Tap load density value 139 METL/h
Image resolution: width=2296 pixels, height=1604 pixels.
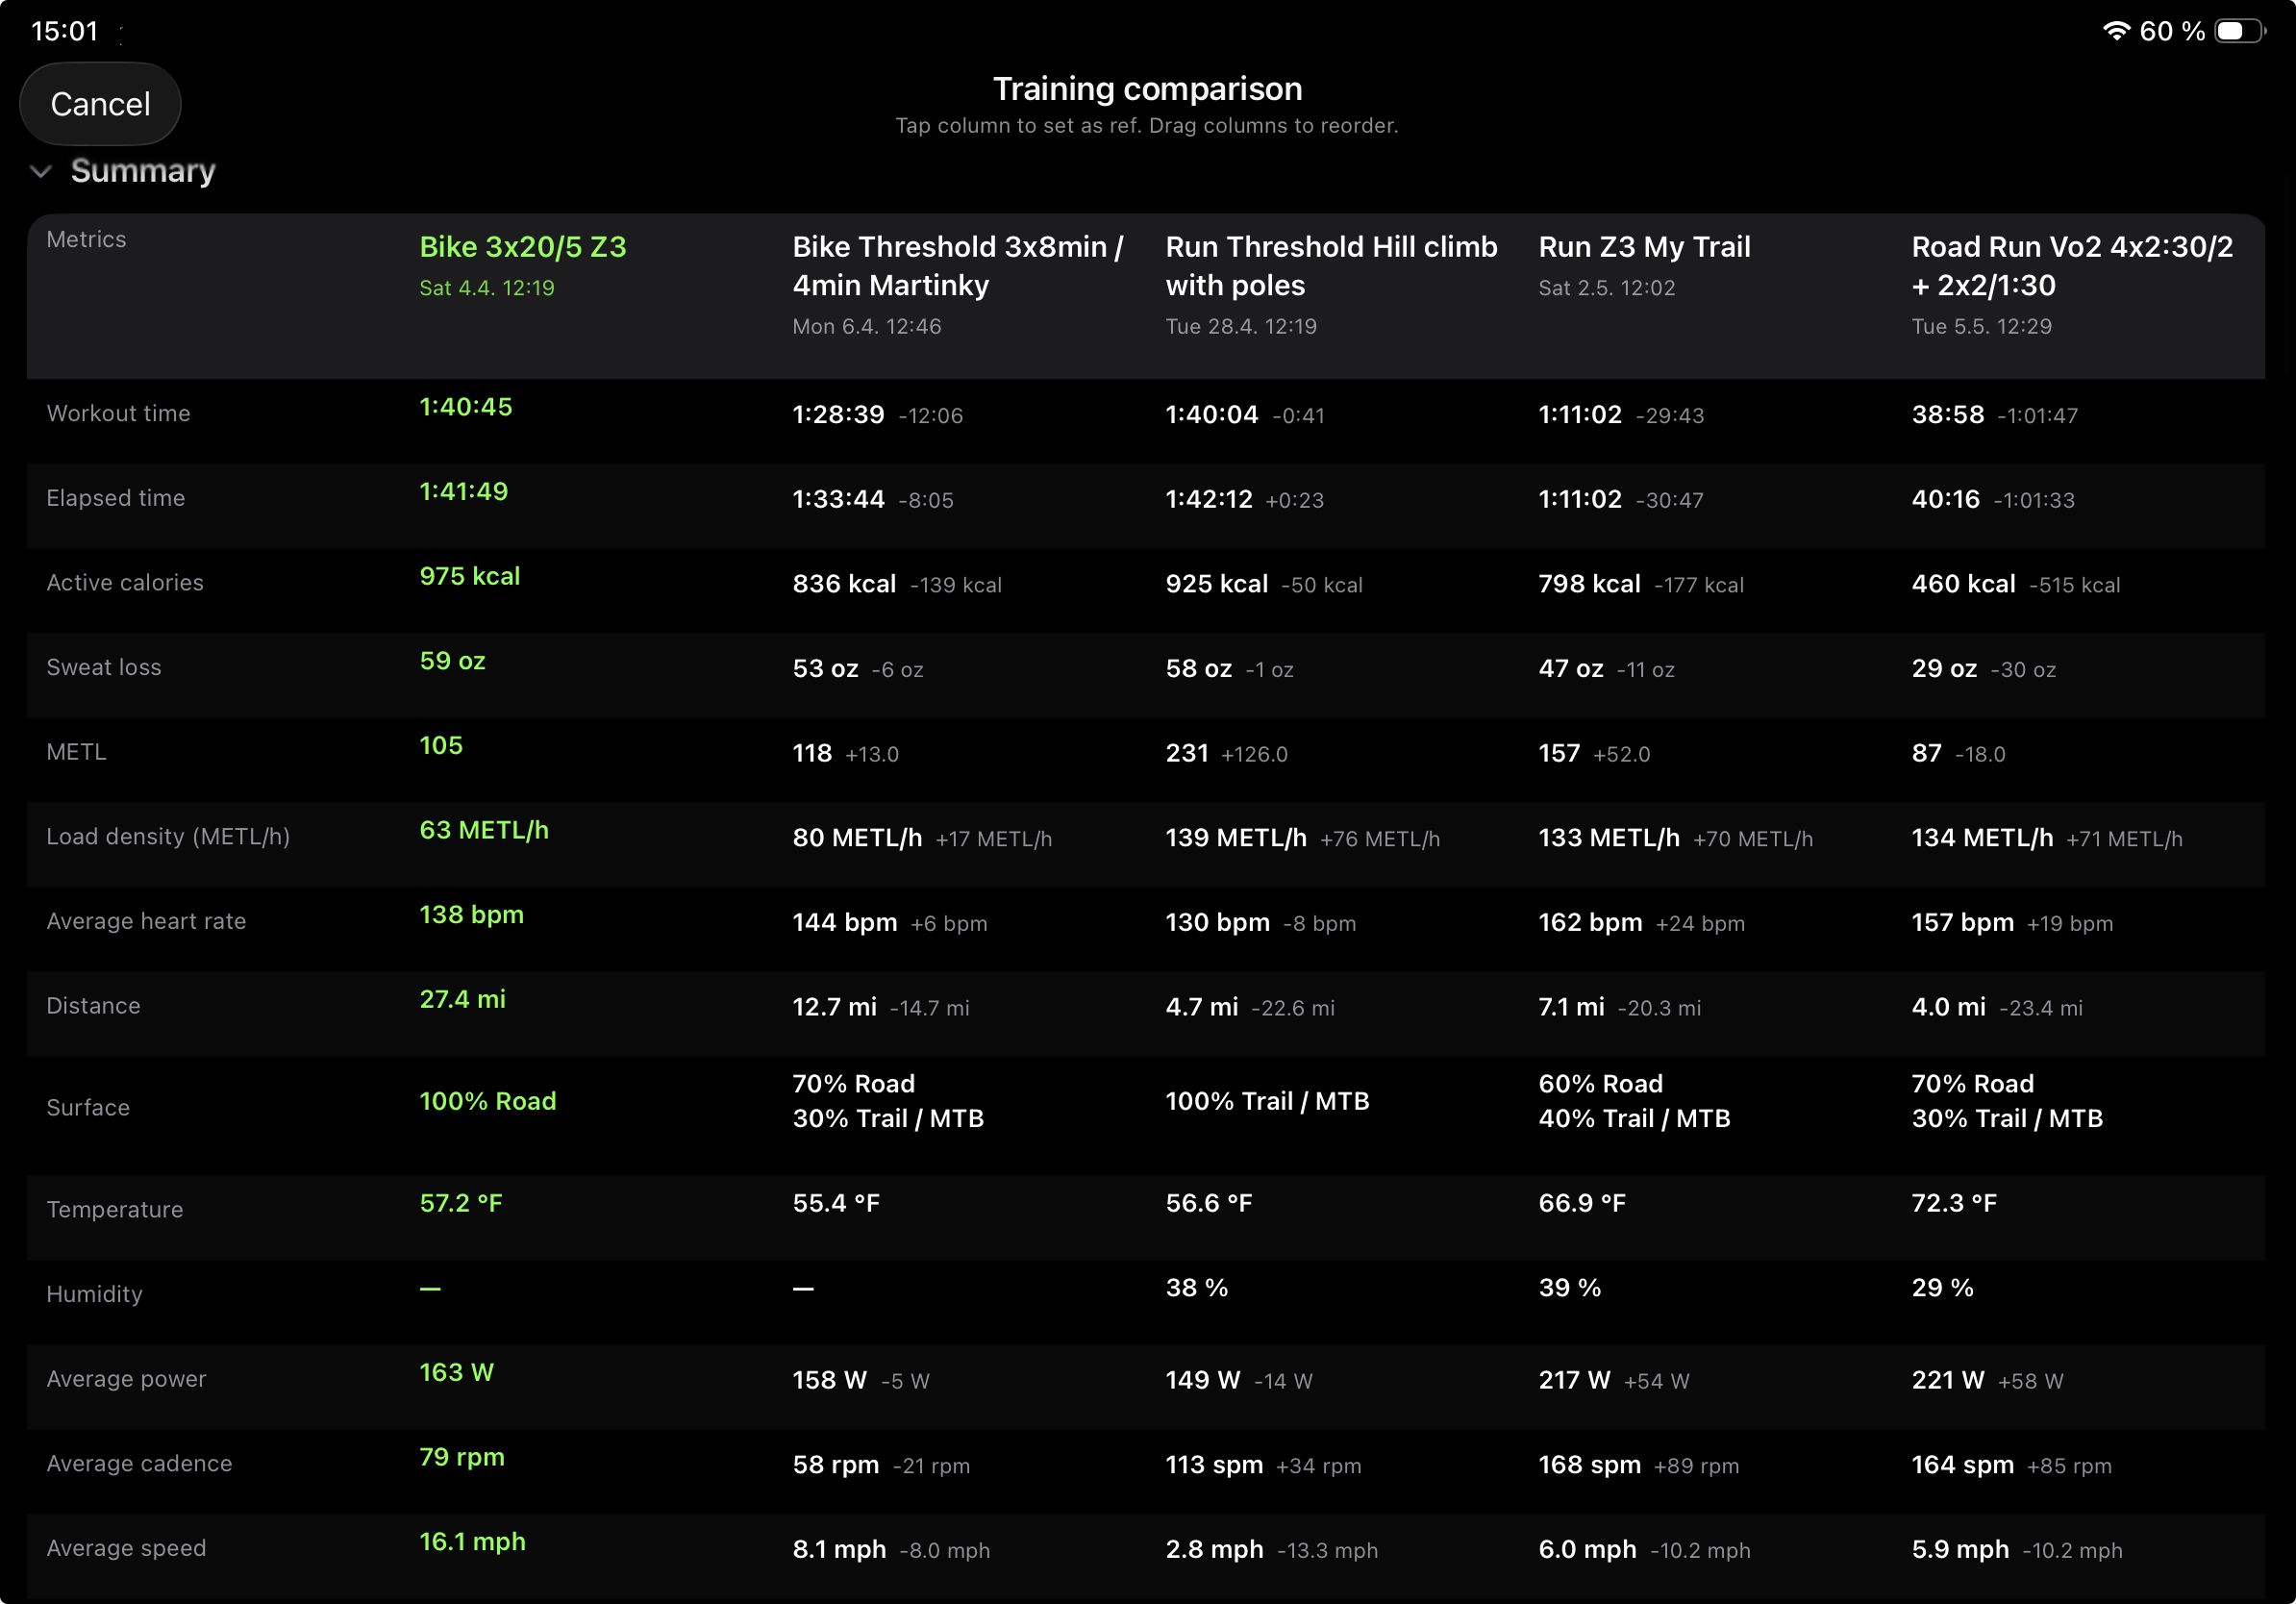pos(1236,838)
